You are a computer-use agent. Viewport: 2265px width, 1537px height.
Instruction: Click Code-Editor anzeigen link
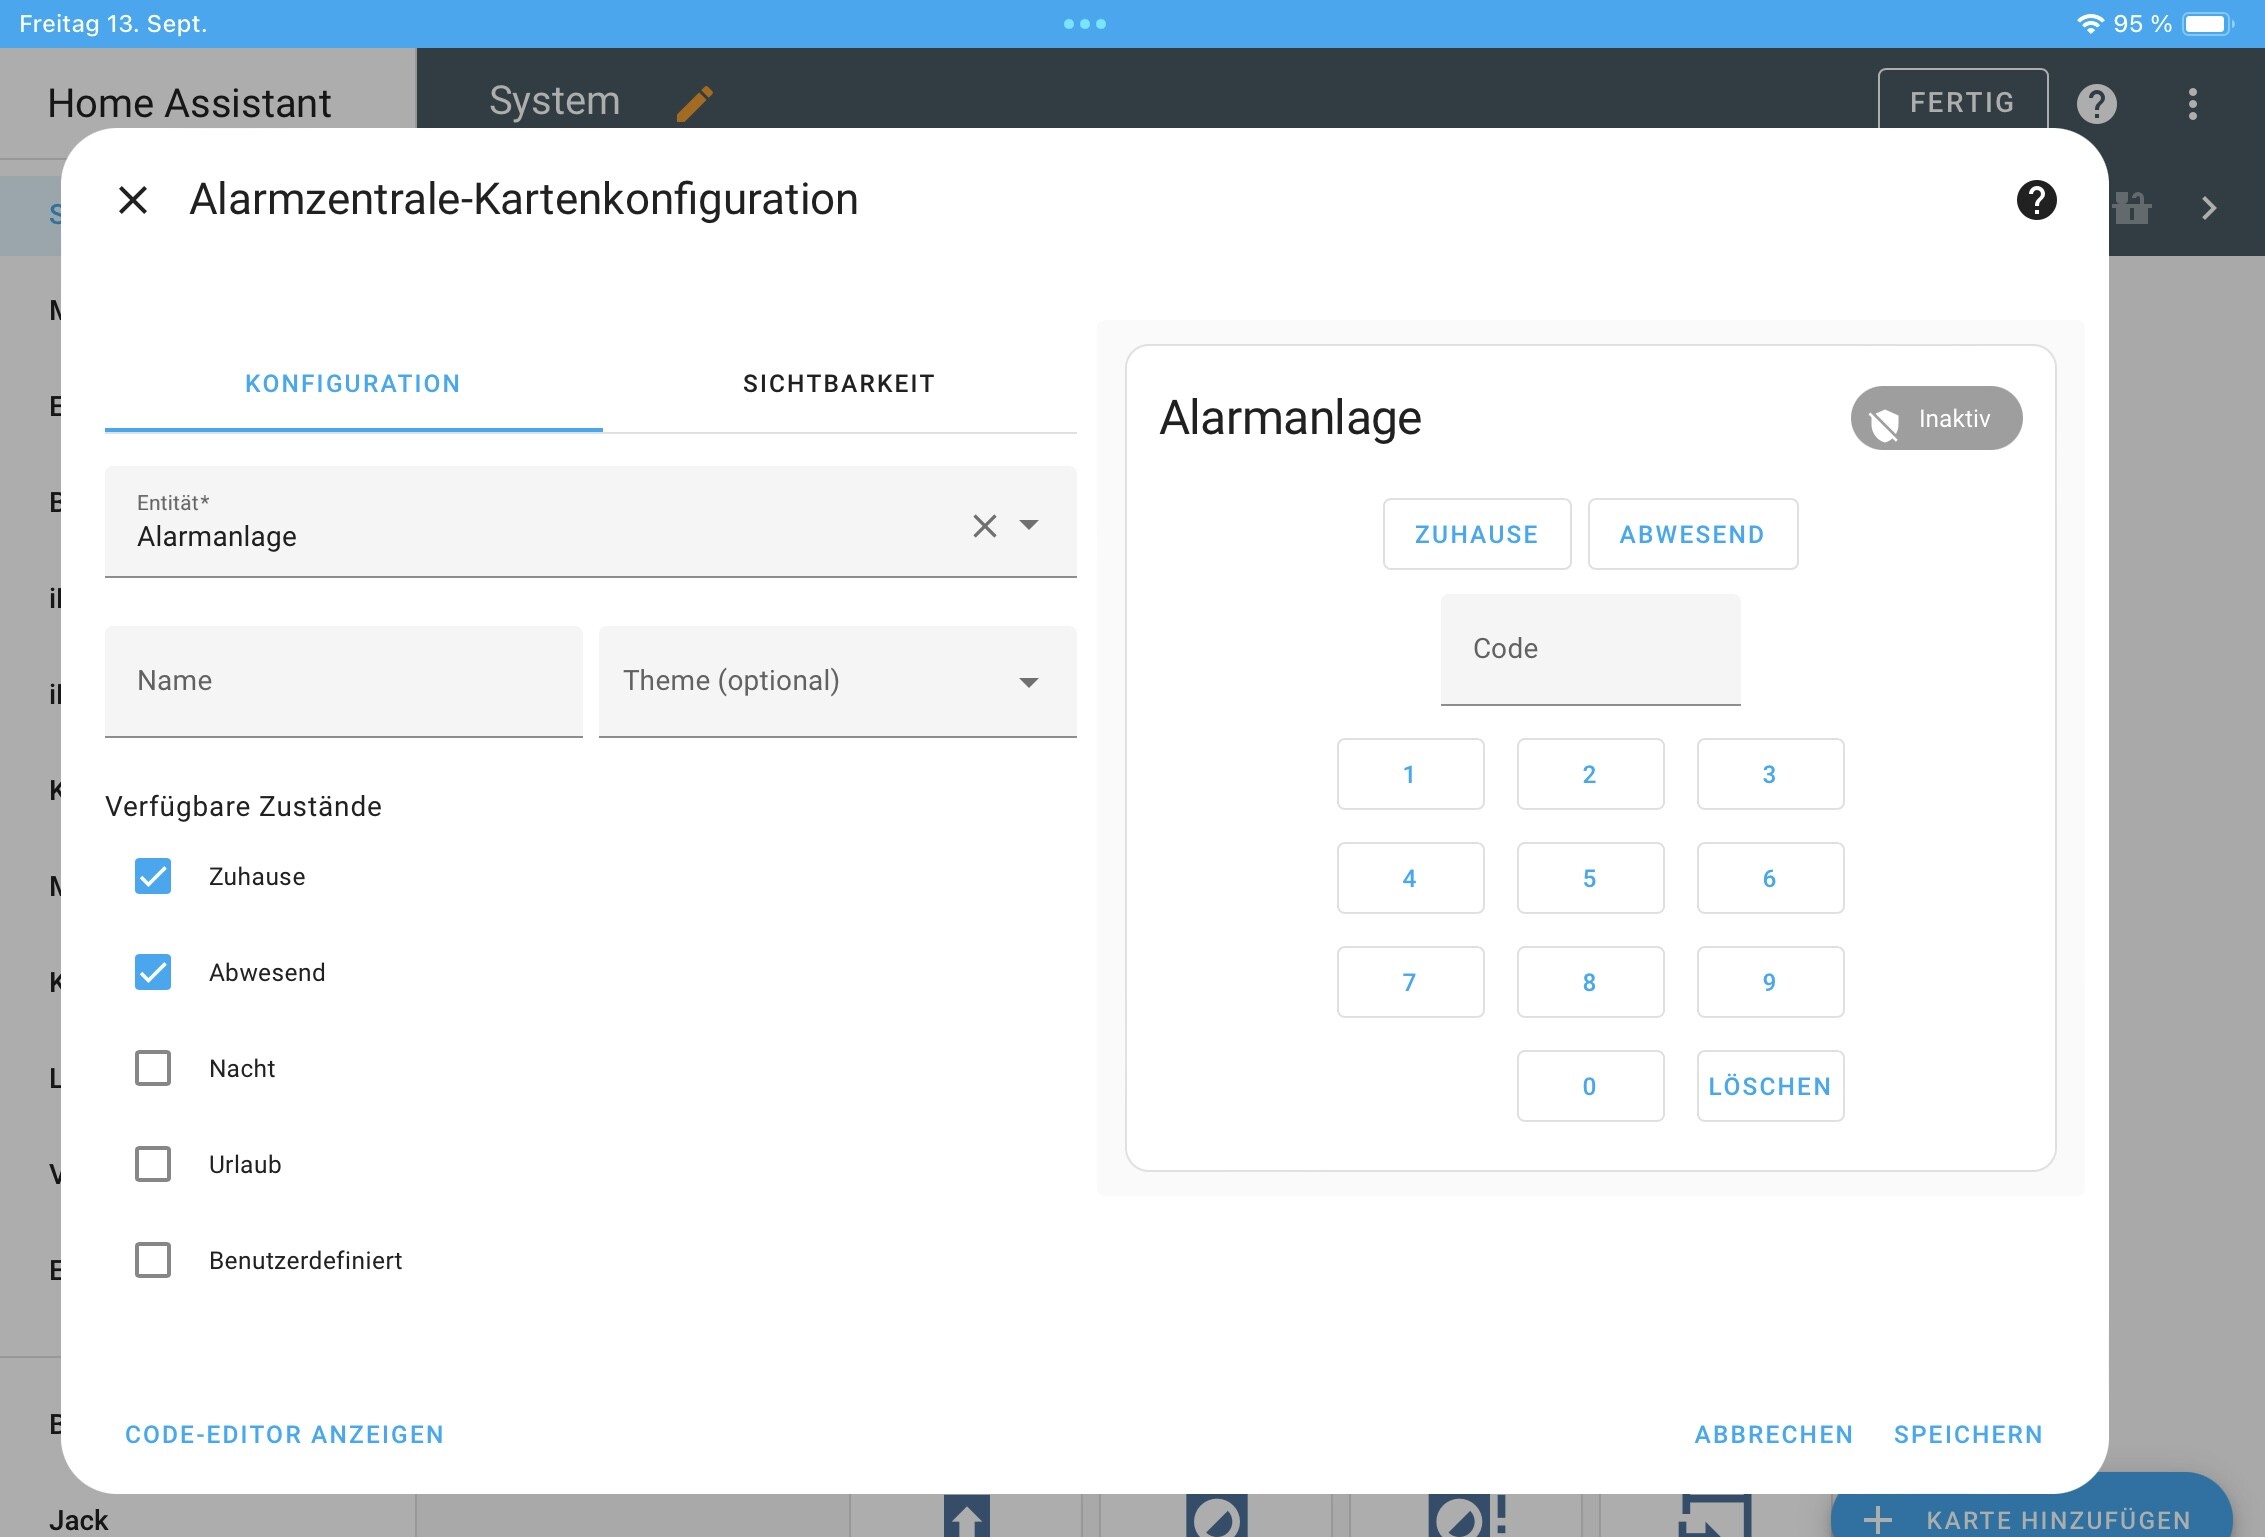[284, 1434]
